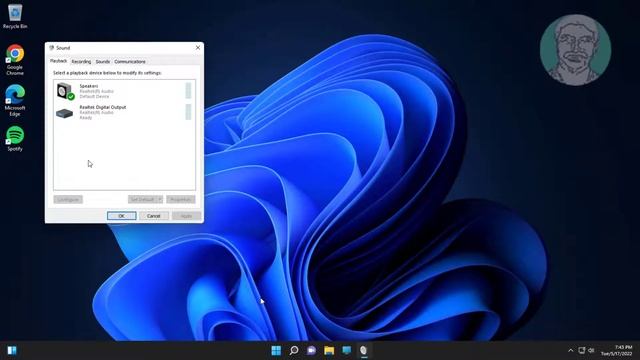Switch to the Recording tab
The image size is (640, 360).
(x=81, y=62)
